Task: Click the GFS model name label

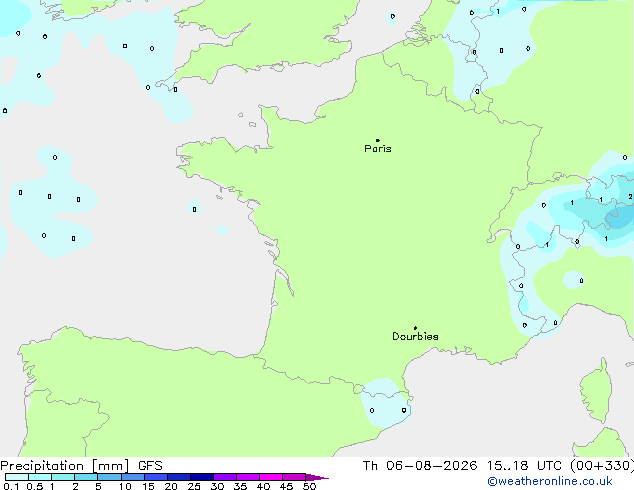Action: click(150, 466)
